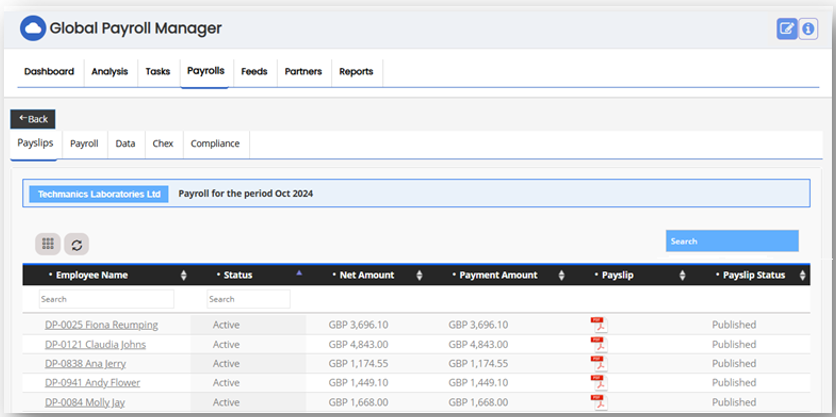Open PDF payslip for Fiona Reumping
This screenshot has width=836, height=417.
[599, 325]
